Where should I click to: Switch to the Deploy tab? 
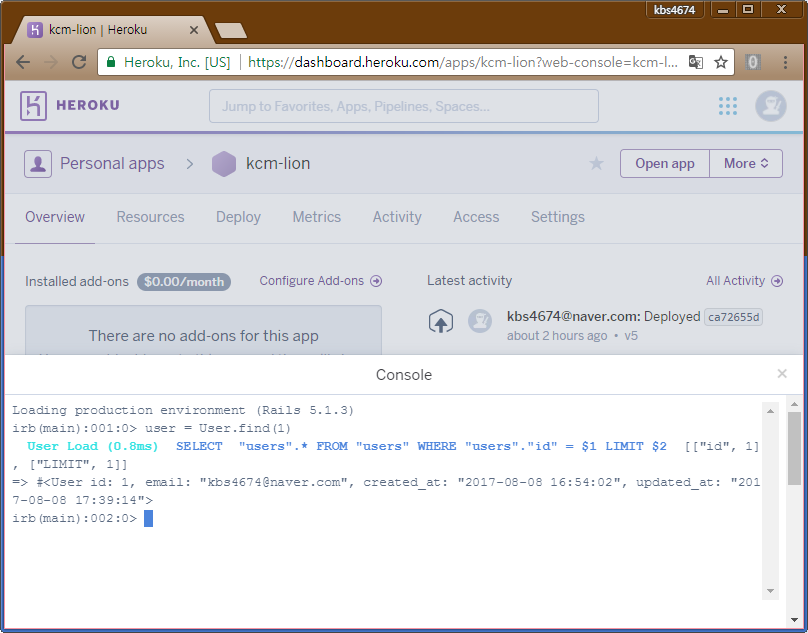(238, 217)
